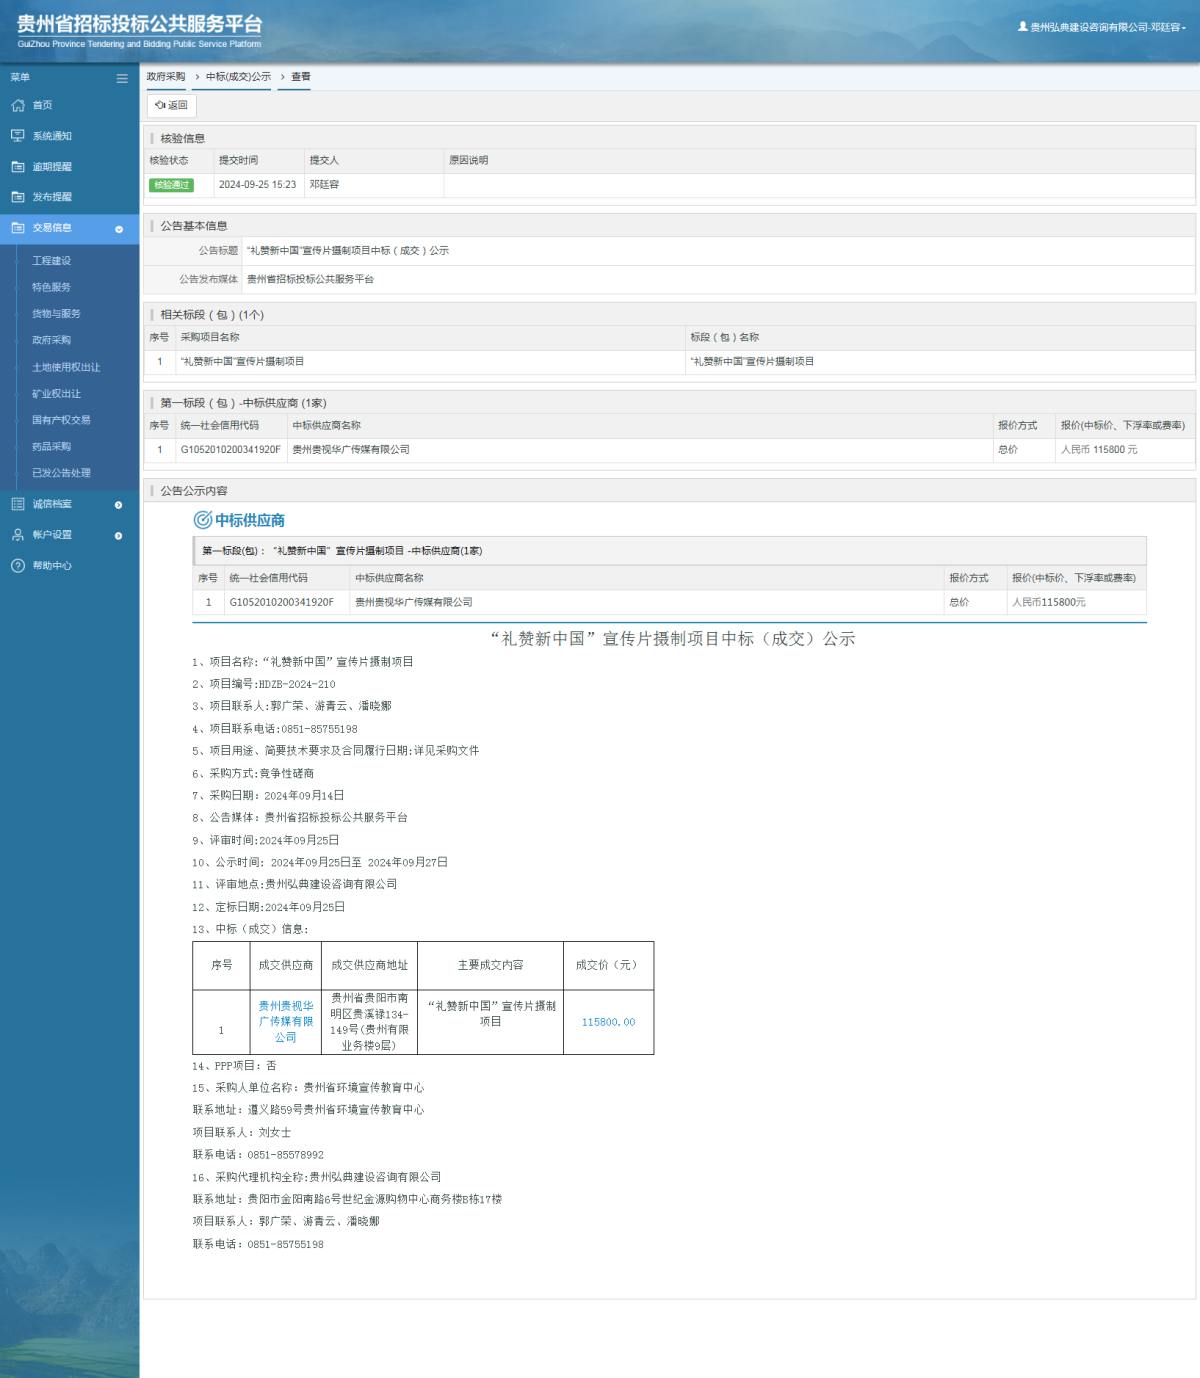Select submit time 2024-09-25 15:23
This screenshot has height=1378, width=1200.
point(258,185)
